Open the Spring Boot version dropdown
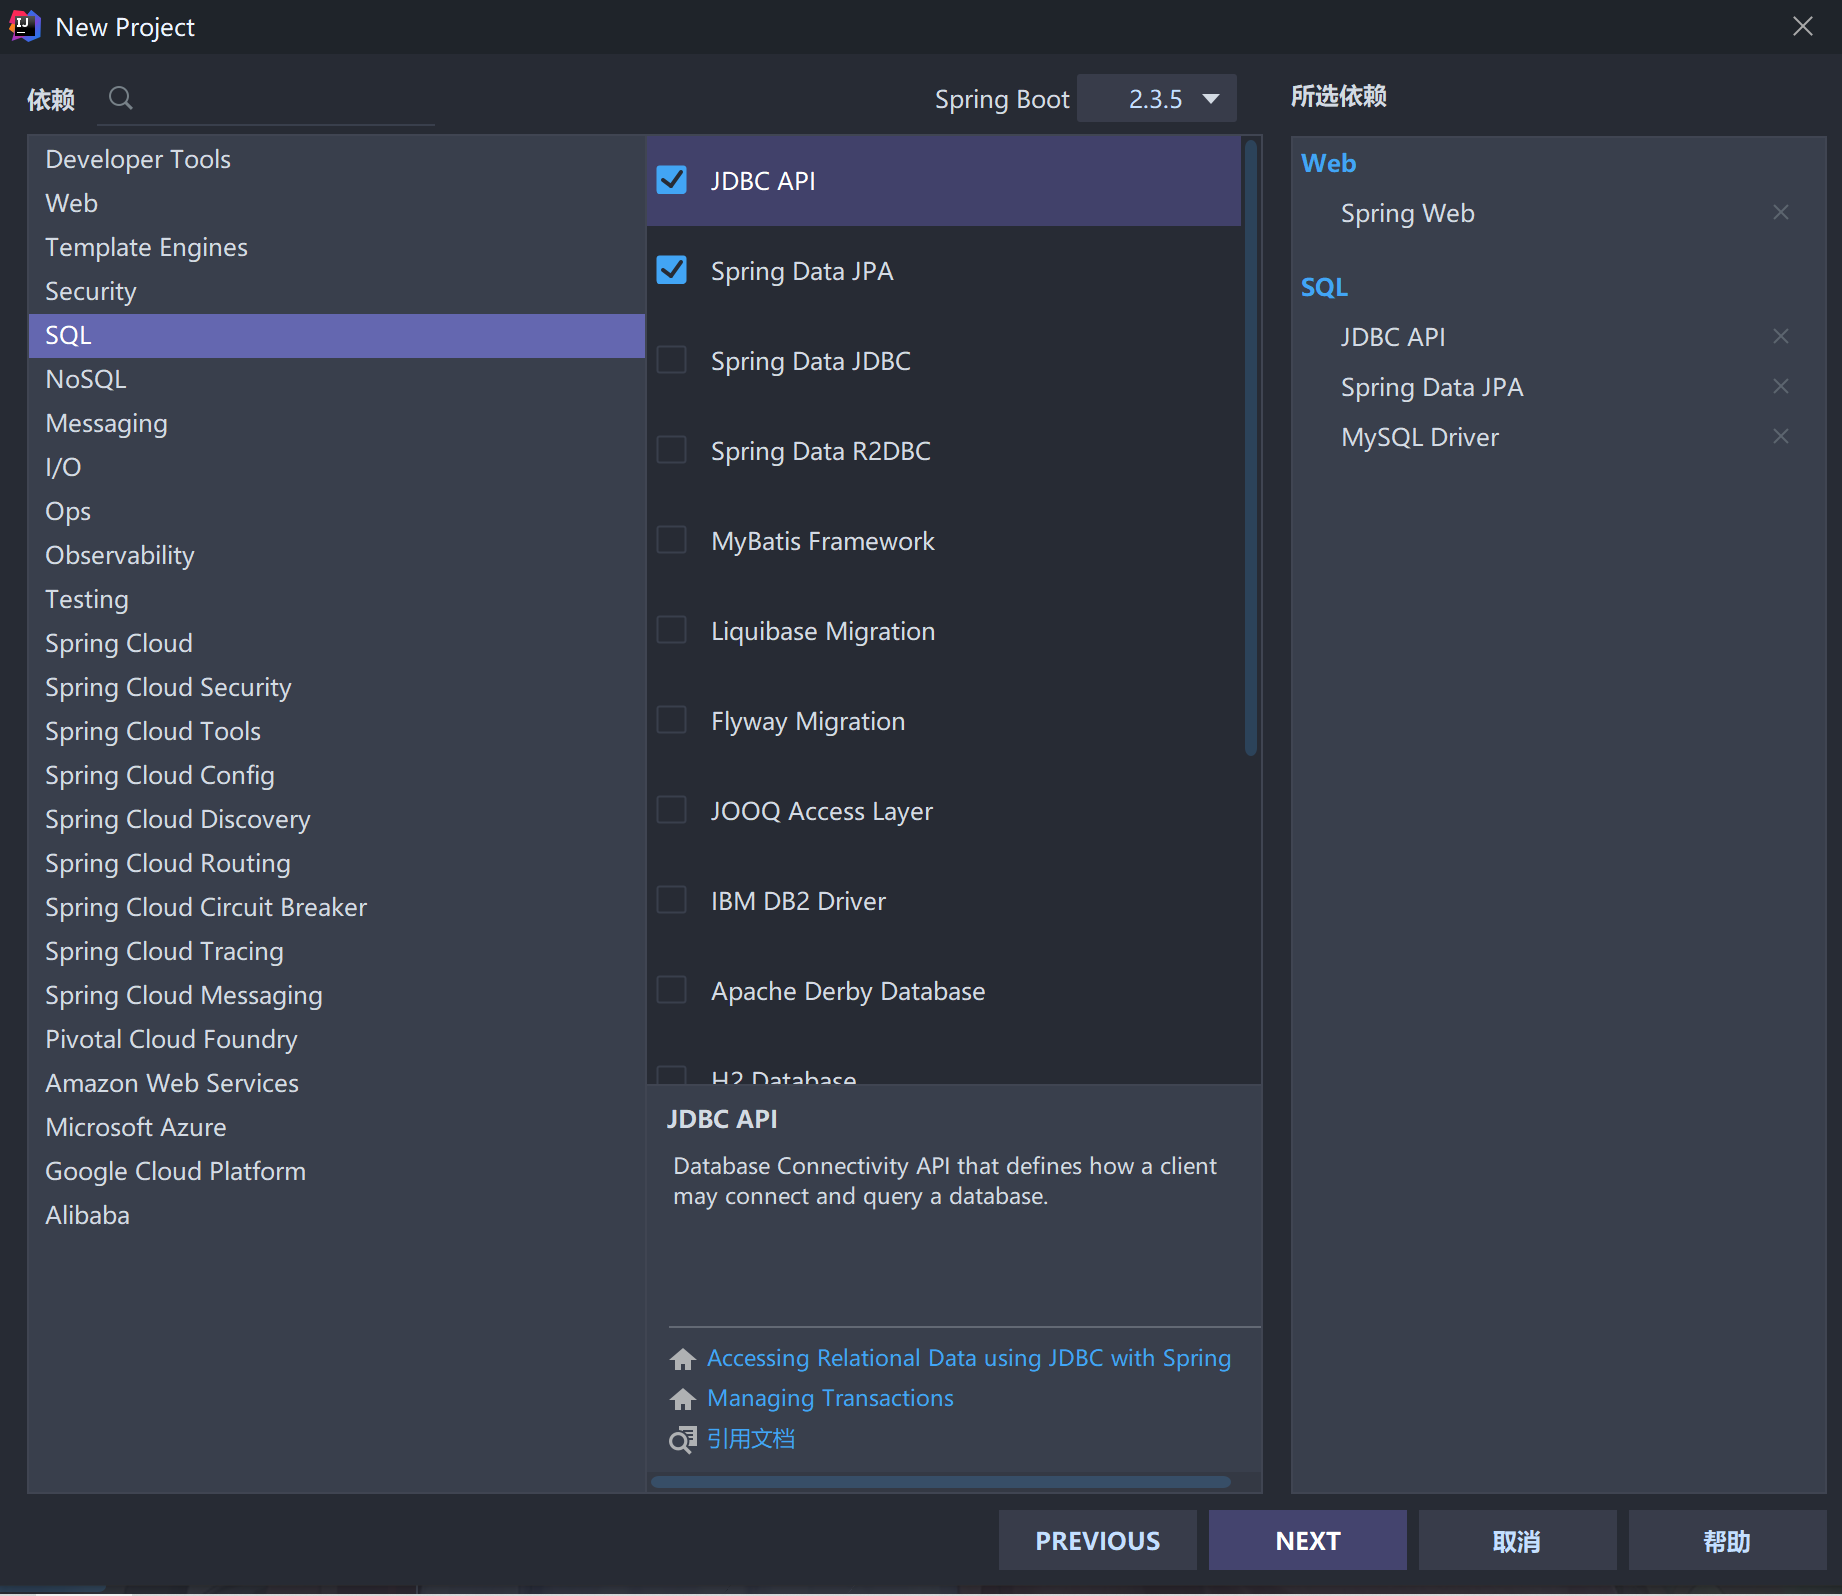The image size is (1842, 1596). tap(1157, 99)
